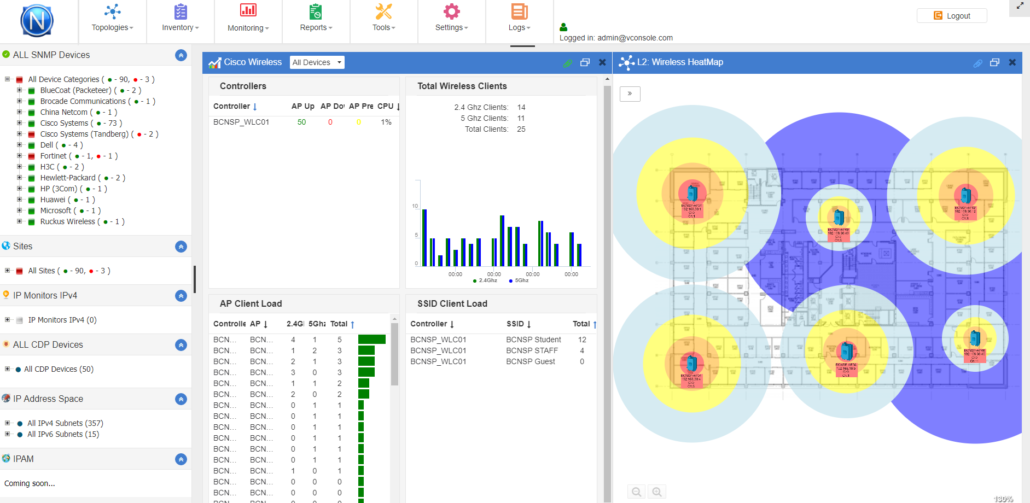1030x503 pixels.
Task: Click the Wireless HeatMap topology title icon
Action: pyautogui.click(x=626, y=62)
